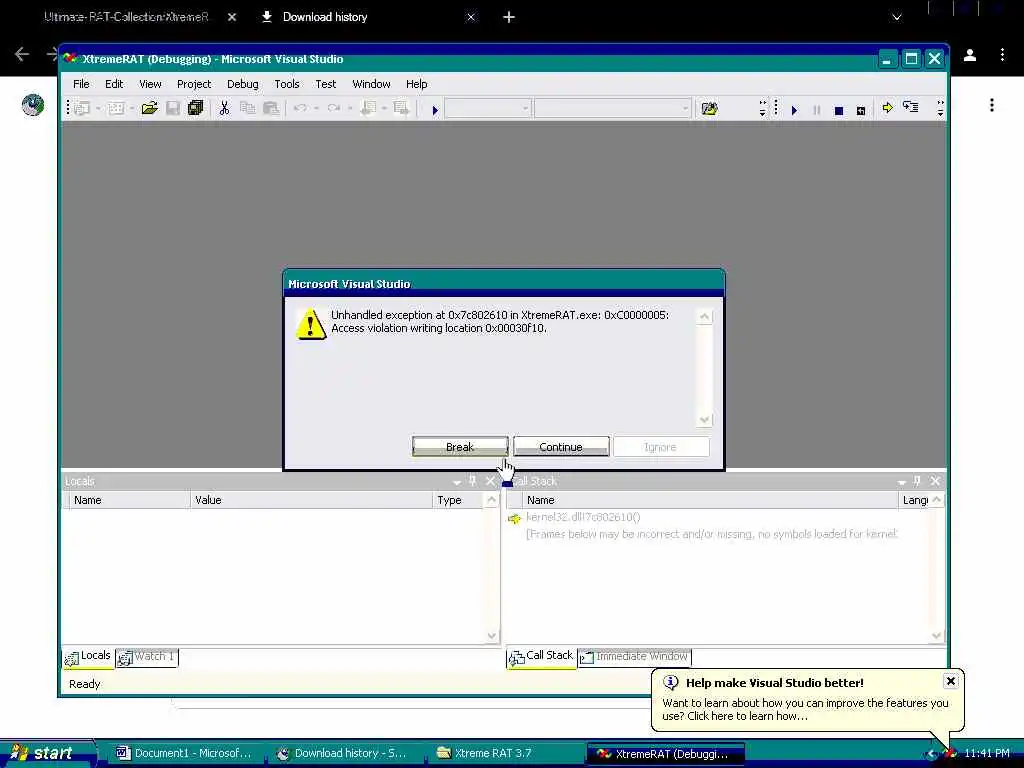Click the Restart debugging icon
1024x768 pixels.
pyautogui.click(x=861, y=110)
